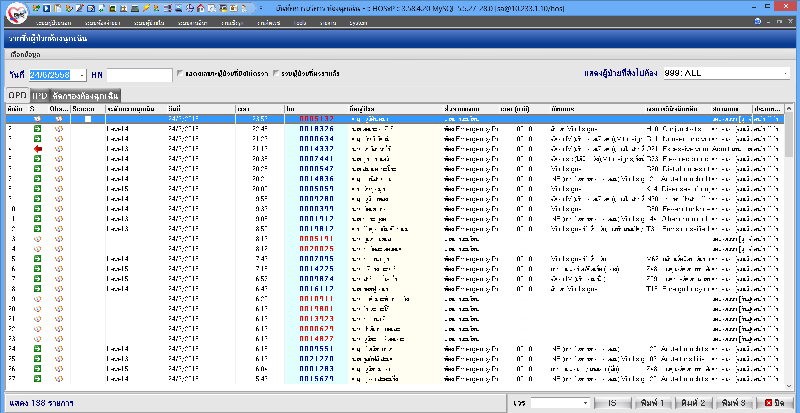
Task: Click the orange status icon in HN 0005191 row
Action: [37, 239]
